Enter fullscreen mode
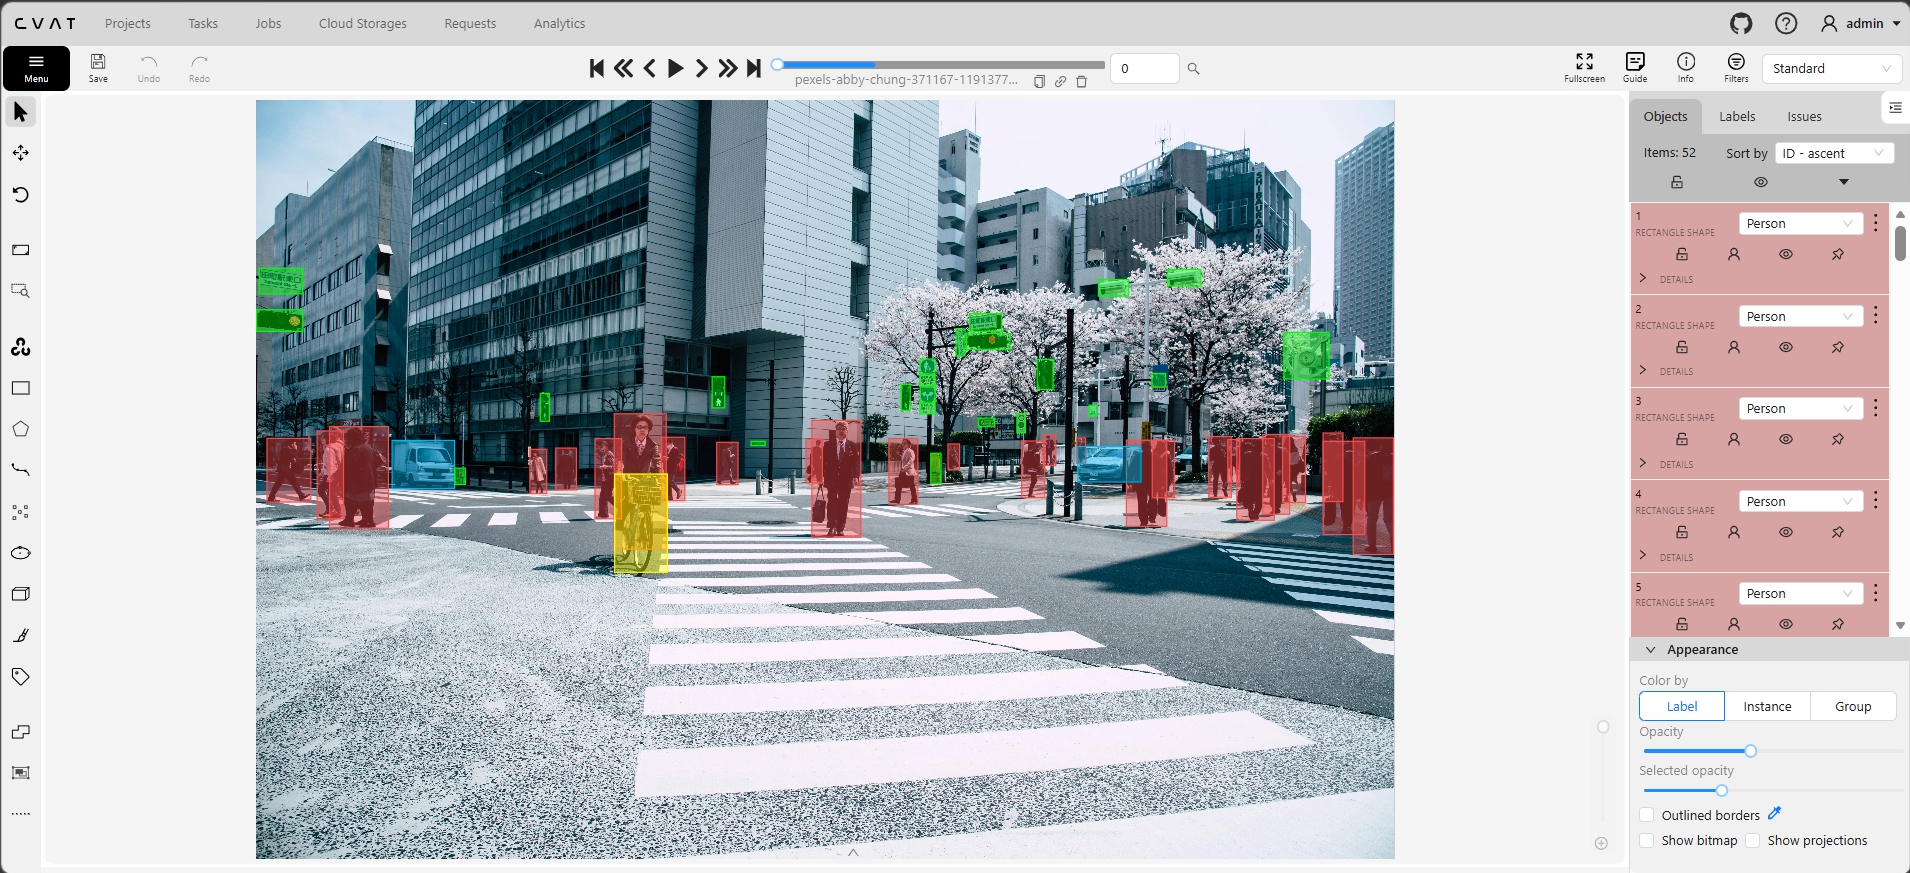Image resolution: width=1910 pixels, height=873 pixels. pos(1584,68)
